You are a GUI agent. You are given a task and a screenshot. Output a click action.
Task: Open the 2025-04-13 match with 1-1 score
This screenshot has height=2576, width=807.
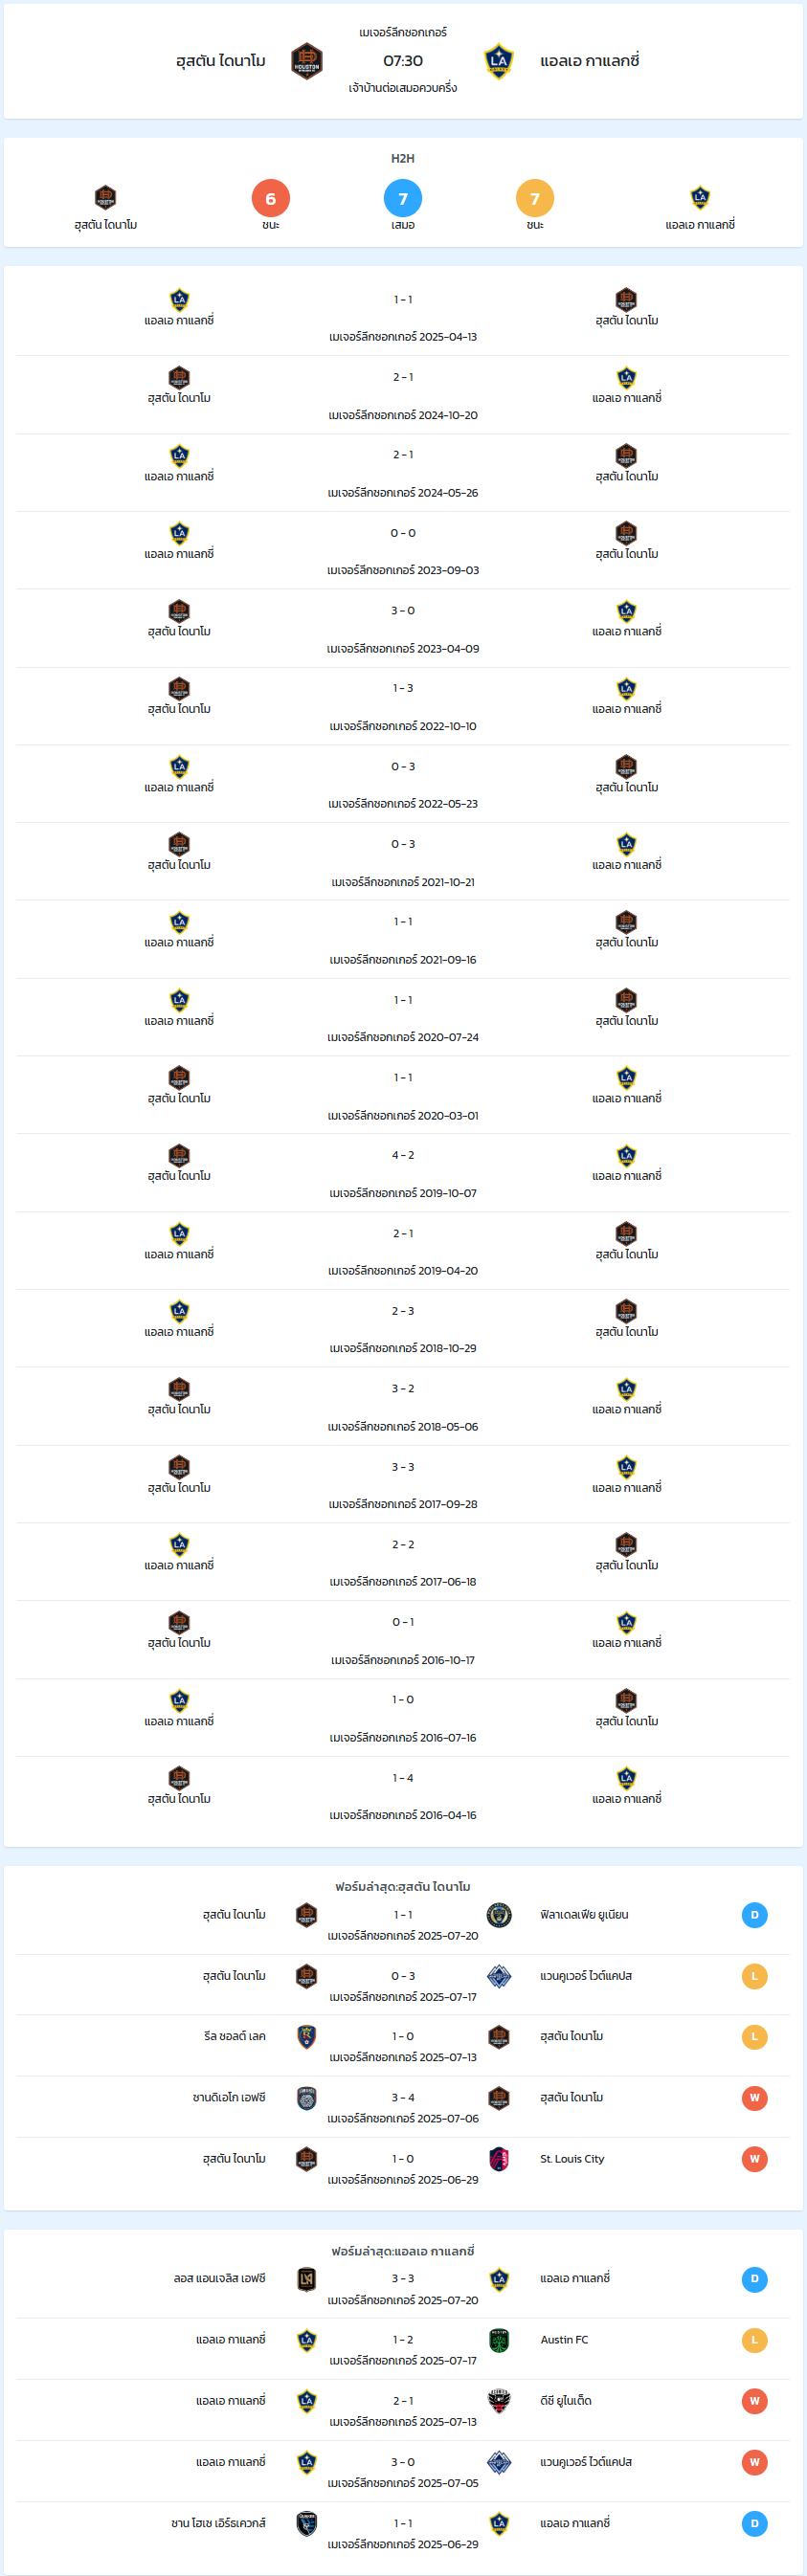click(x=403, y=317)
